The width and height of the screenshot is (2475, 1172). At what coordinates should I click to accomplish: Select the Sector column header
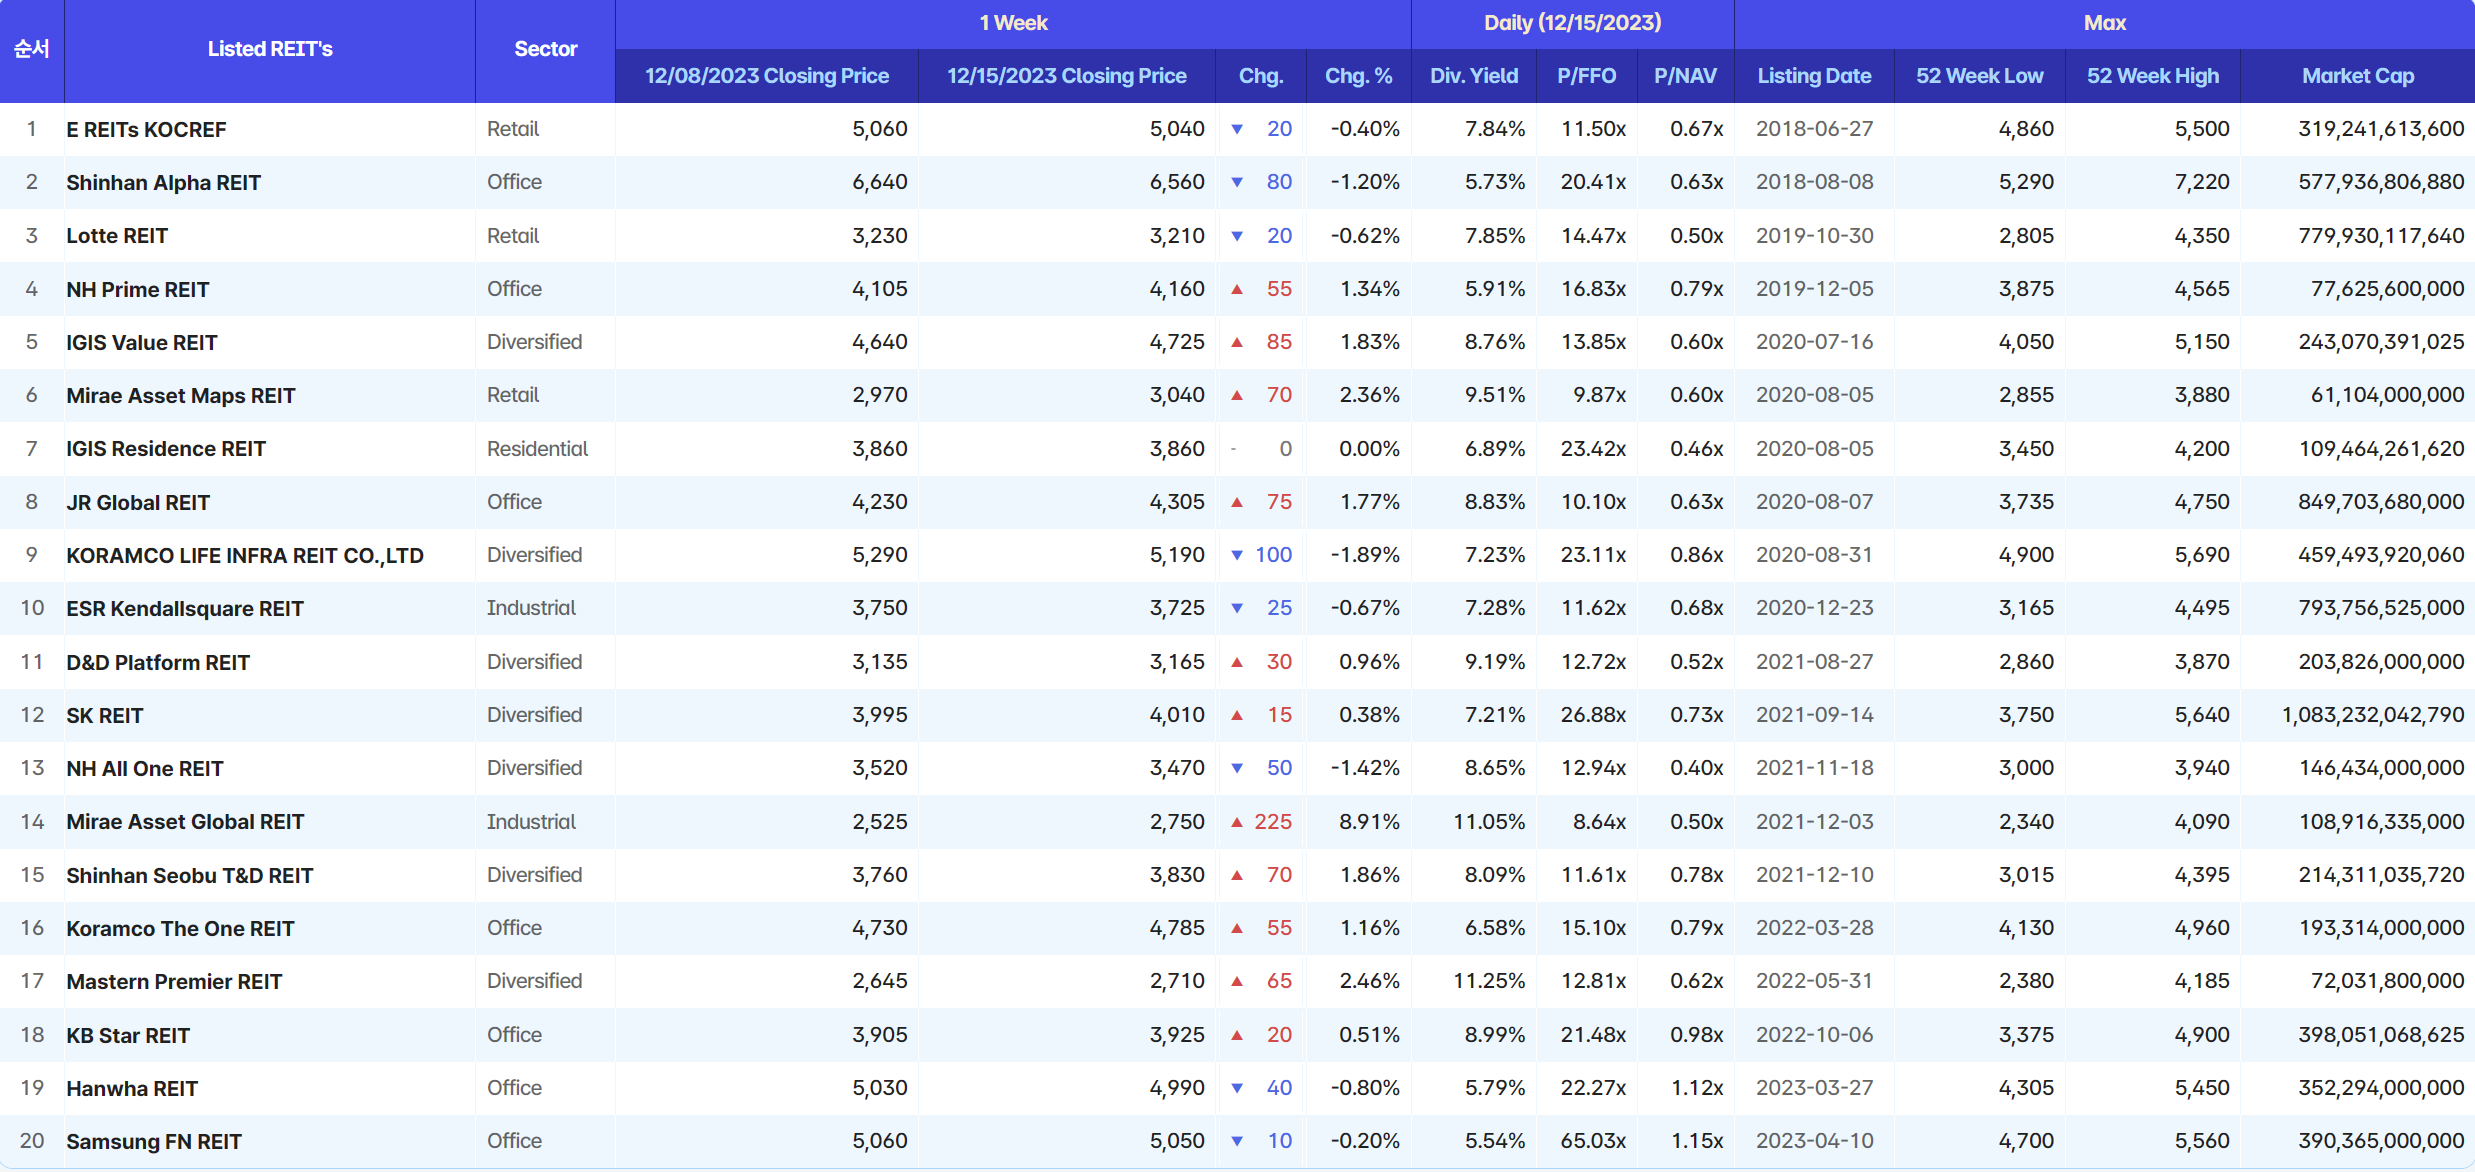click(545, 49)
